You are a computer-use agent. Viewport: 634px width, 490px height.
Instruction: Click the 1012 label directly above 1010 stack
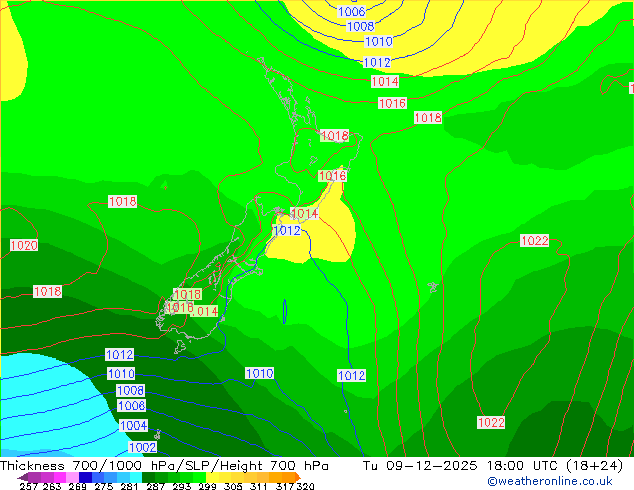119,355
